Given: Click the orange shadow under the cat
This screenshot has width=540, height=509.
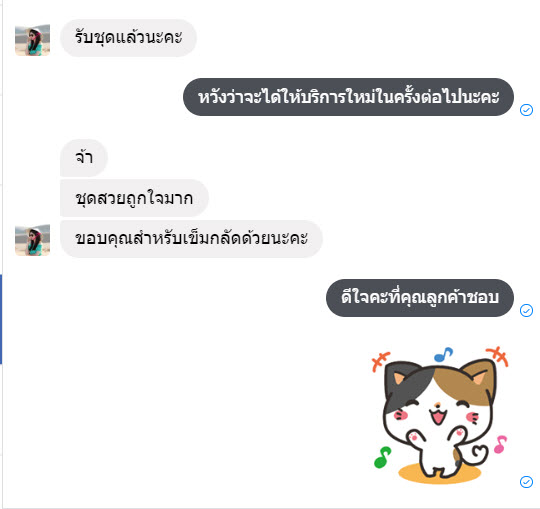Looking at the screenshot, I should tap(439, 475).
